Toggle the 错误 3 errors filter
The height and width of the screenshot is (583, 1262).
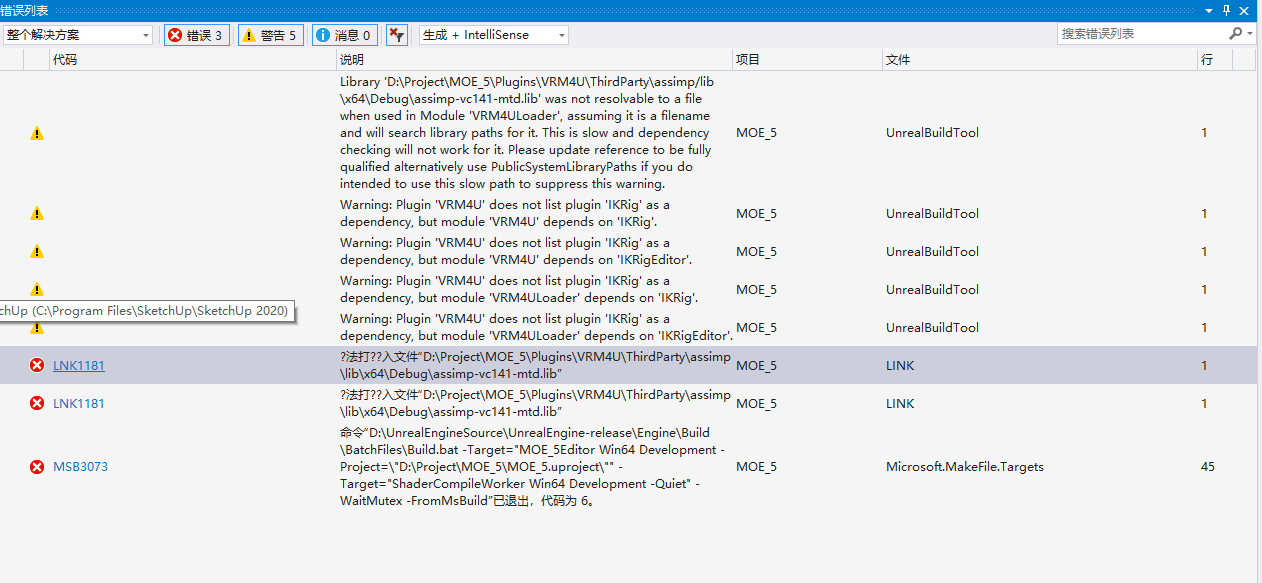(x=196, y=35)
